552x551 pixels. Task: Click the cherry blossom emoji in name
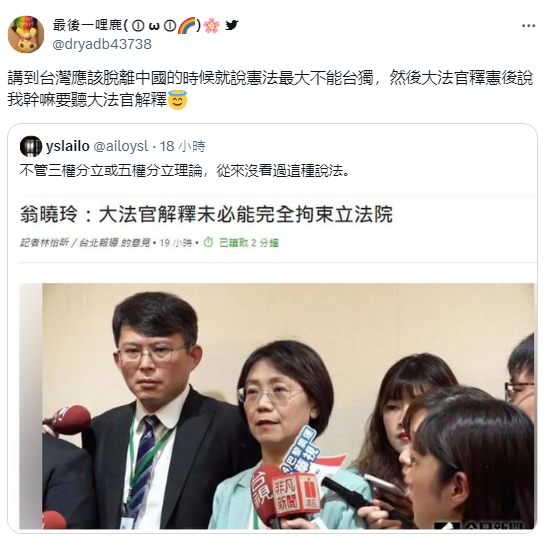[211, 25]
